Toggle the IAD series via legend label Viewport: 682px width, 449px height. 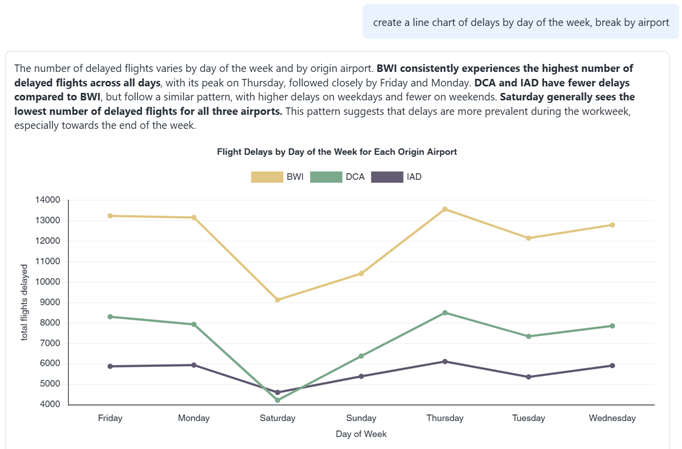pos(414,177)
